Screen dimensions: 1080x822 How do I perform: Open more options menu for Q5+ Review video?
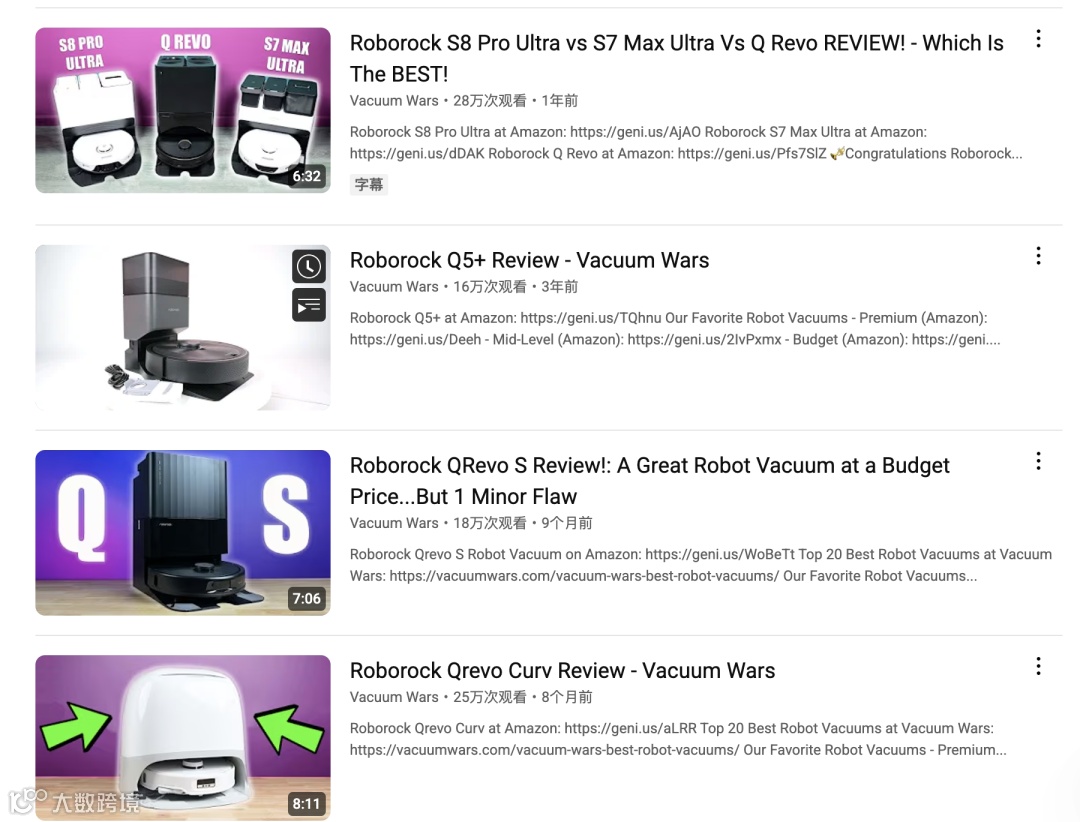click(1038, 256)
